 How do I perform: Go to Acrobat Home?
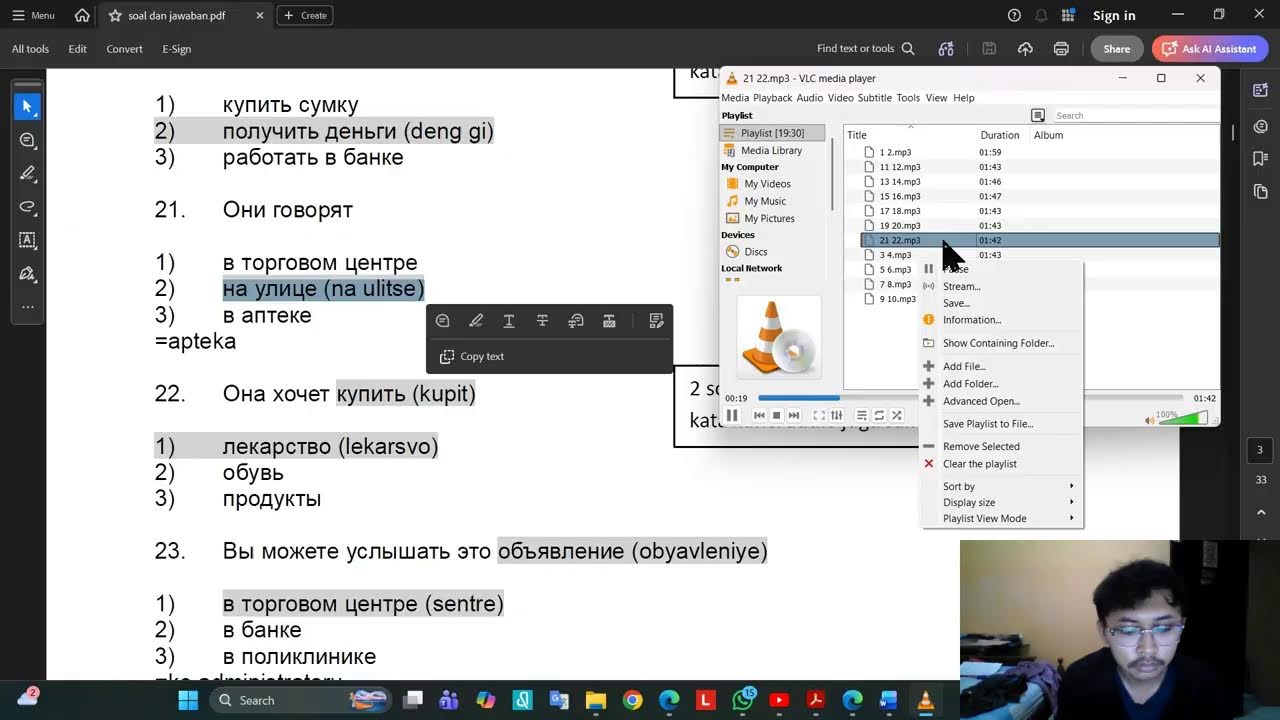coord(82,15)
